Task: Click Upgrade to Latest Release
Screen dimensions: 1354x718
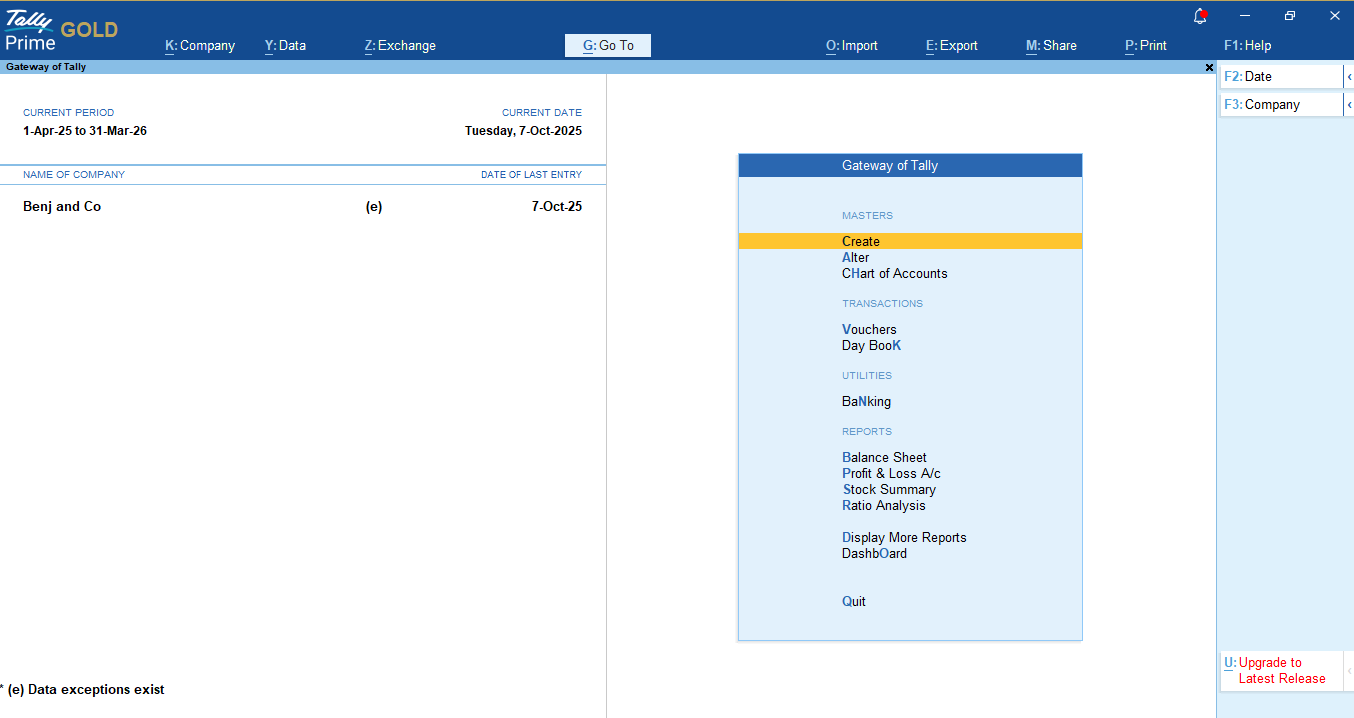Action: pyautogui.click(x=1281, y=671)
